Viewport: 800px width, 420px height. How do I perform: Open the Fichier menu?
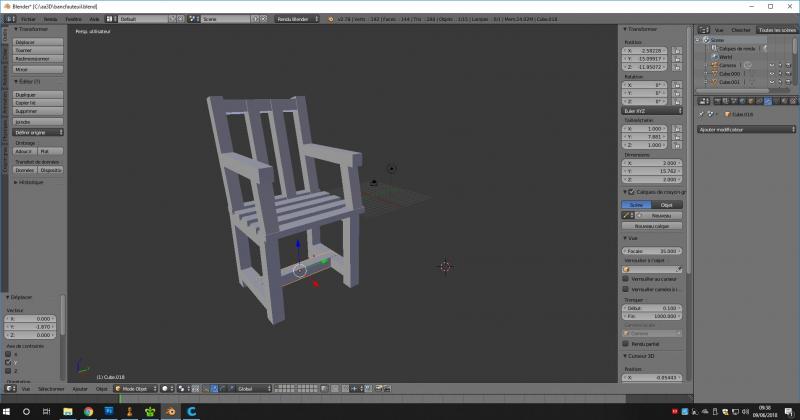27,19
